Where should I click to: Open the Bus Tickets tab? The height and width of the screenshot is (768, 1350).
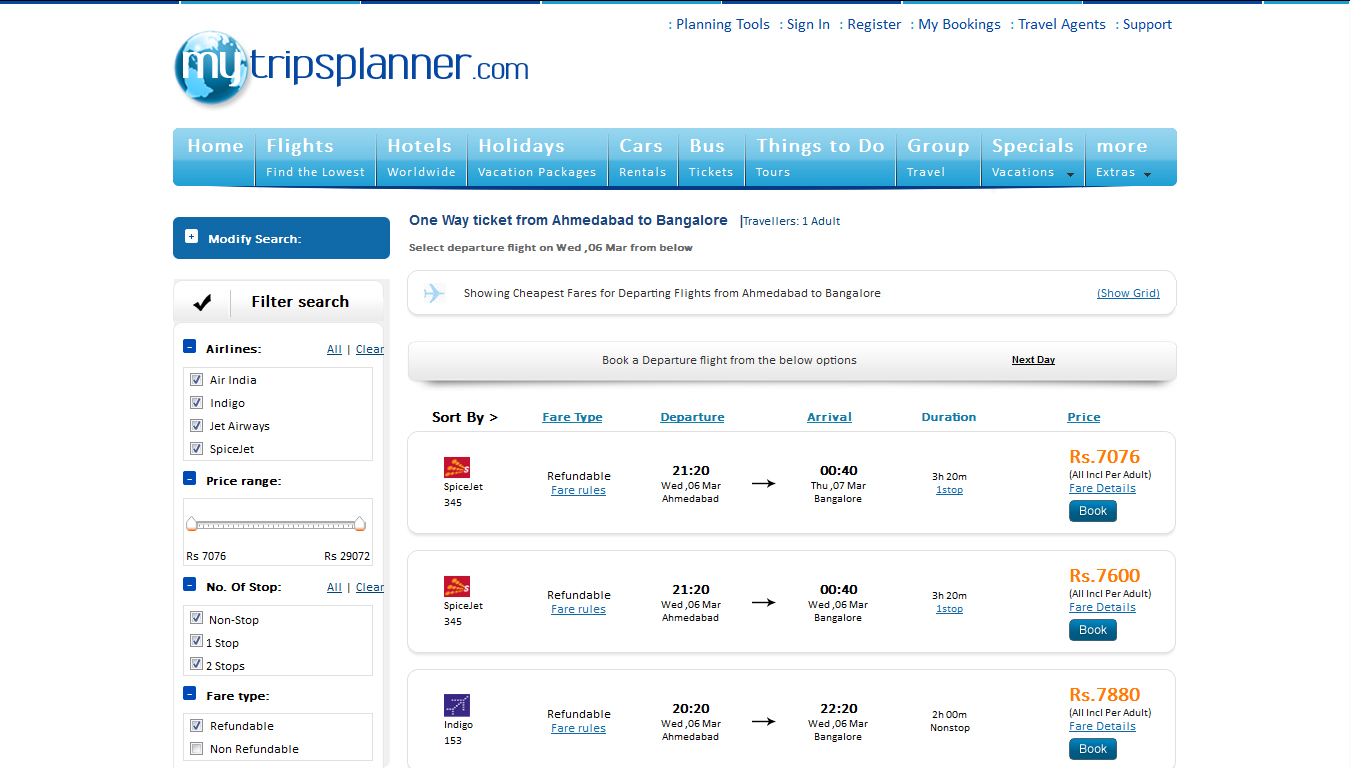[x=711, y=157]
